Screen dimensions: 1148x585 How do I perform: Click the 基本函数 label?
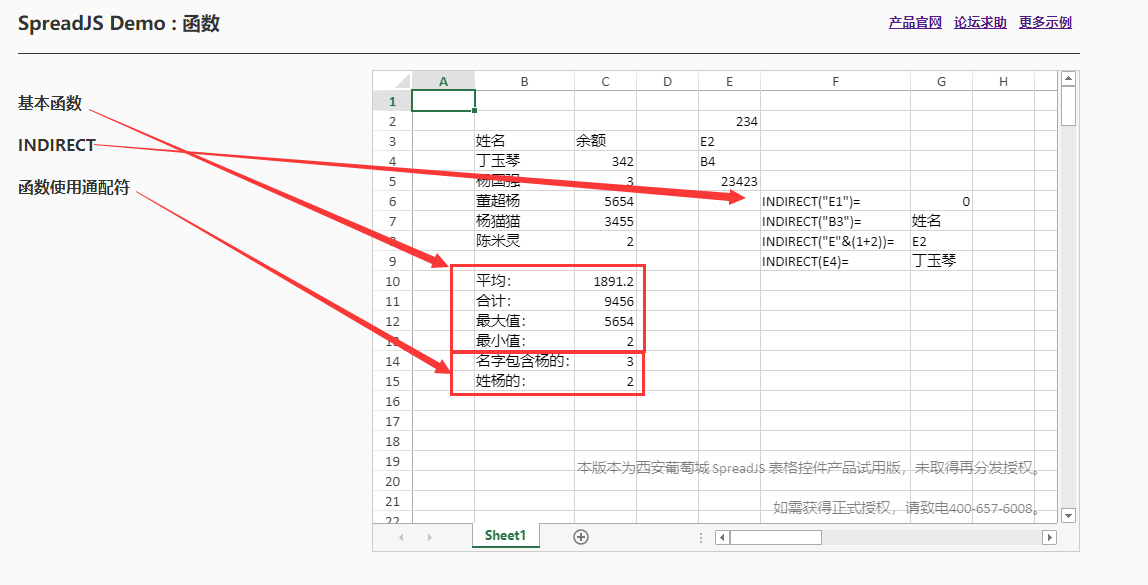tap(50, 103)
